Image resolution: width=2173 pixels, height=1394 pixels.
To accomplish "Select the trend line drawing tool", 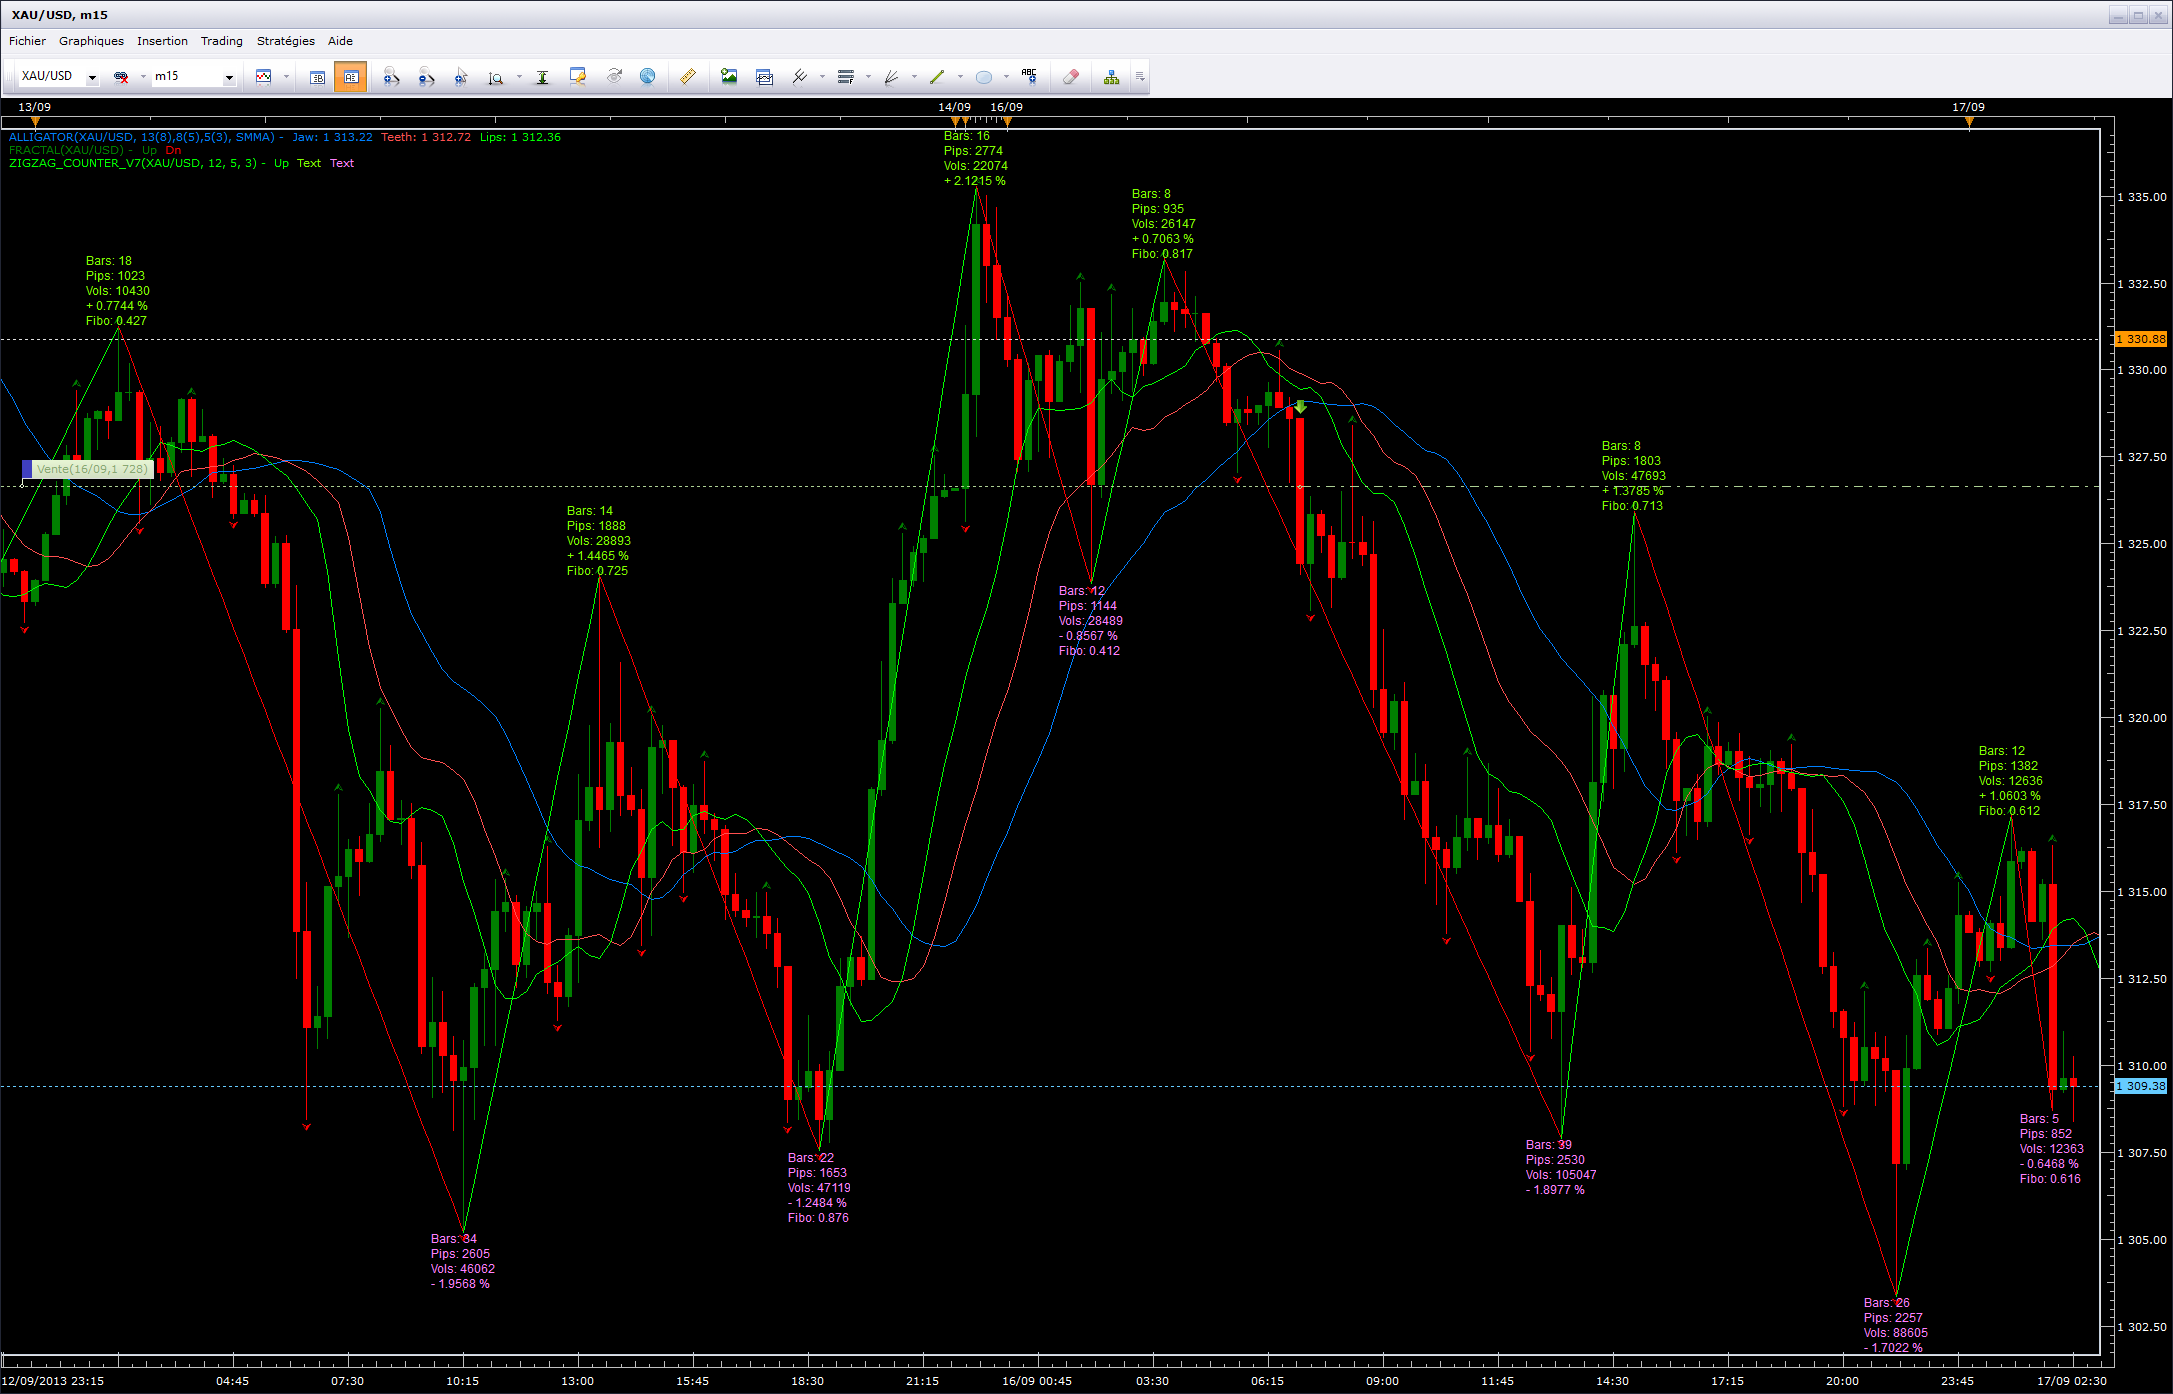I will [x=937, y=77].
